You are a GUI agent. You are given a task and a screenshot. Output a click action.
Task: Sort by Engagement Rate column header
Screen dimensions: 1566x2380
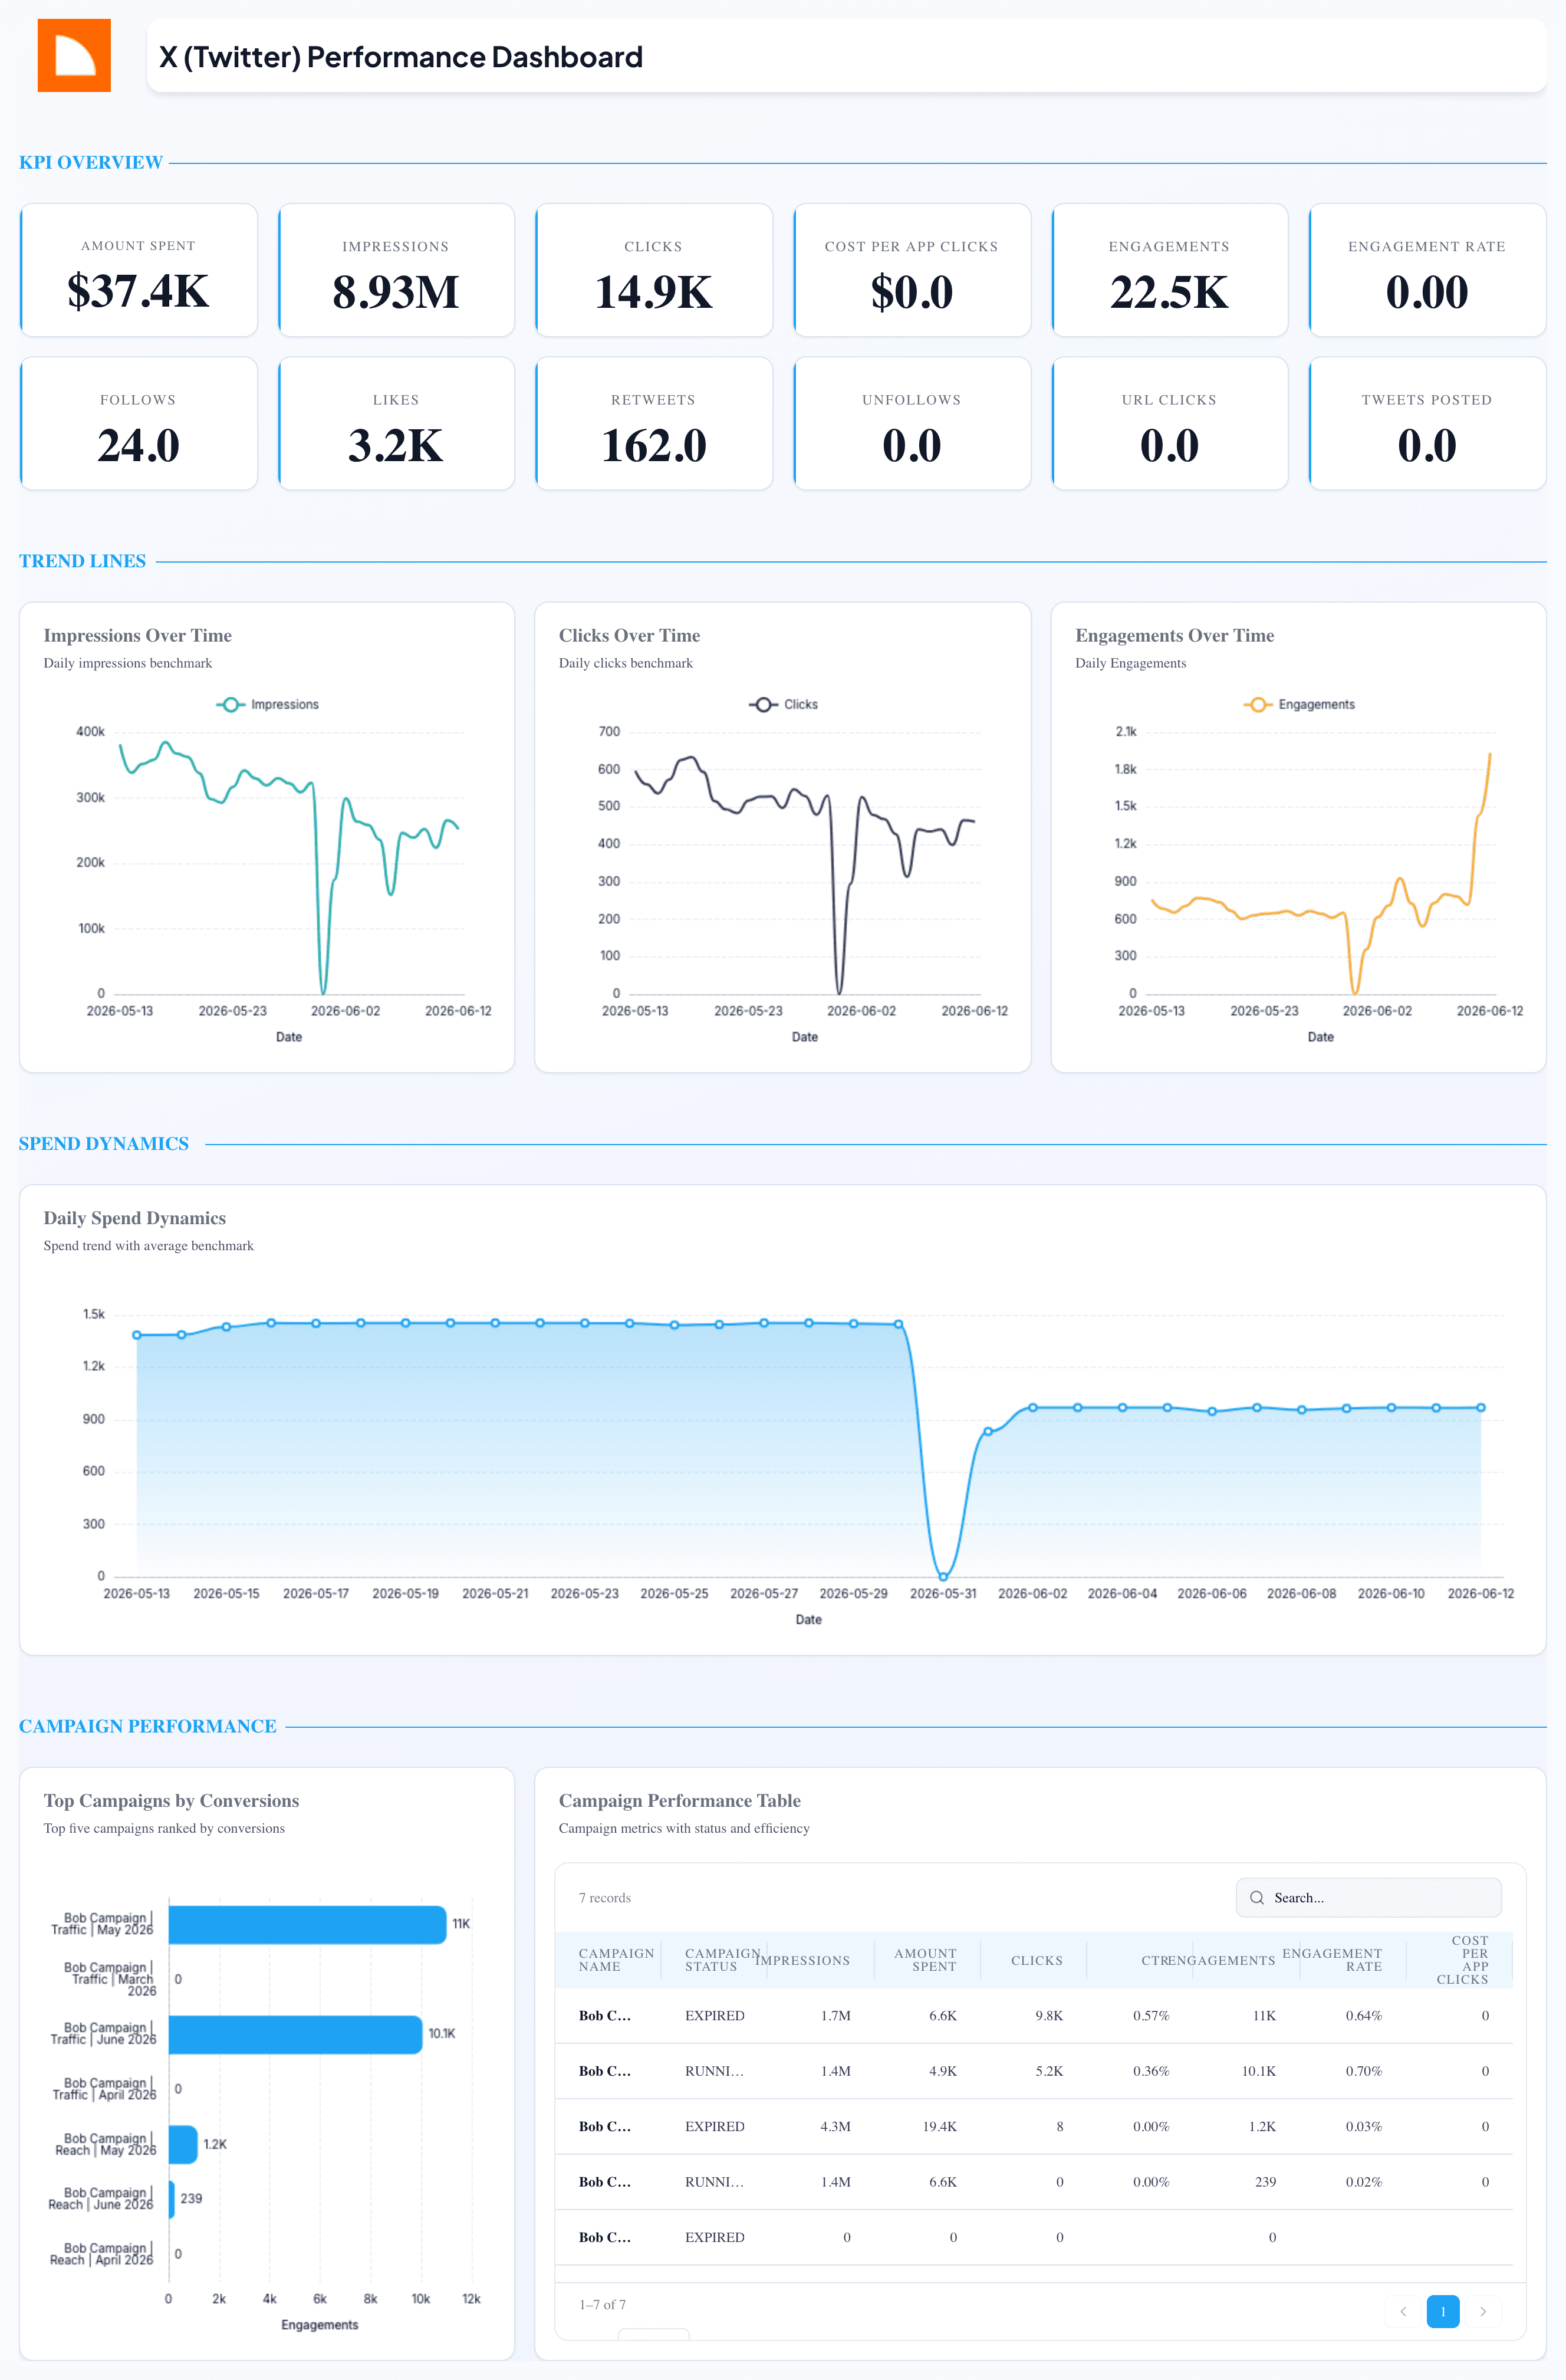point(1332,1959)
